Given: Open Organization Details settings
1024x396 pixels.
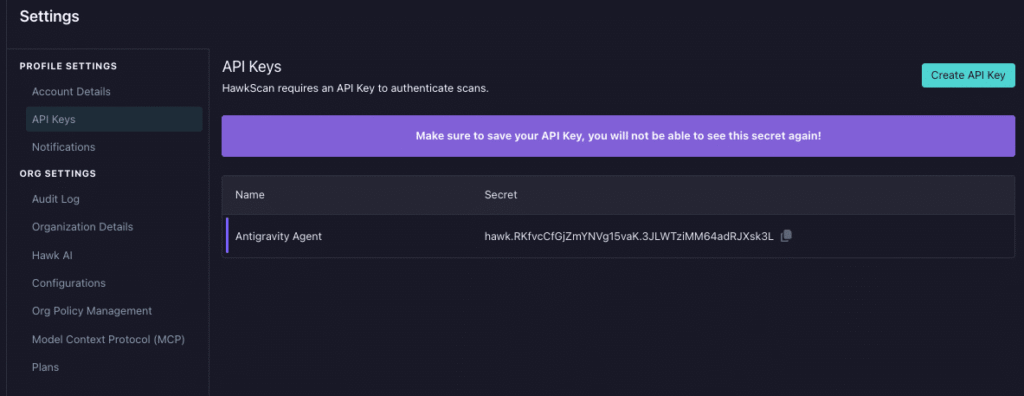Looking at the screenshot, I should [x=82, y=227].
